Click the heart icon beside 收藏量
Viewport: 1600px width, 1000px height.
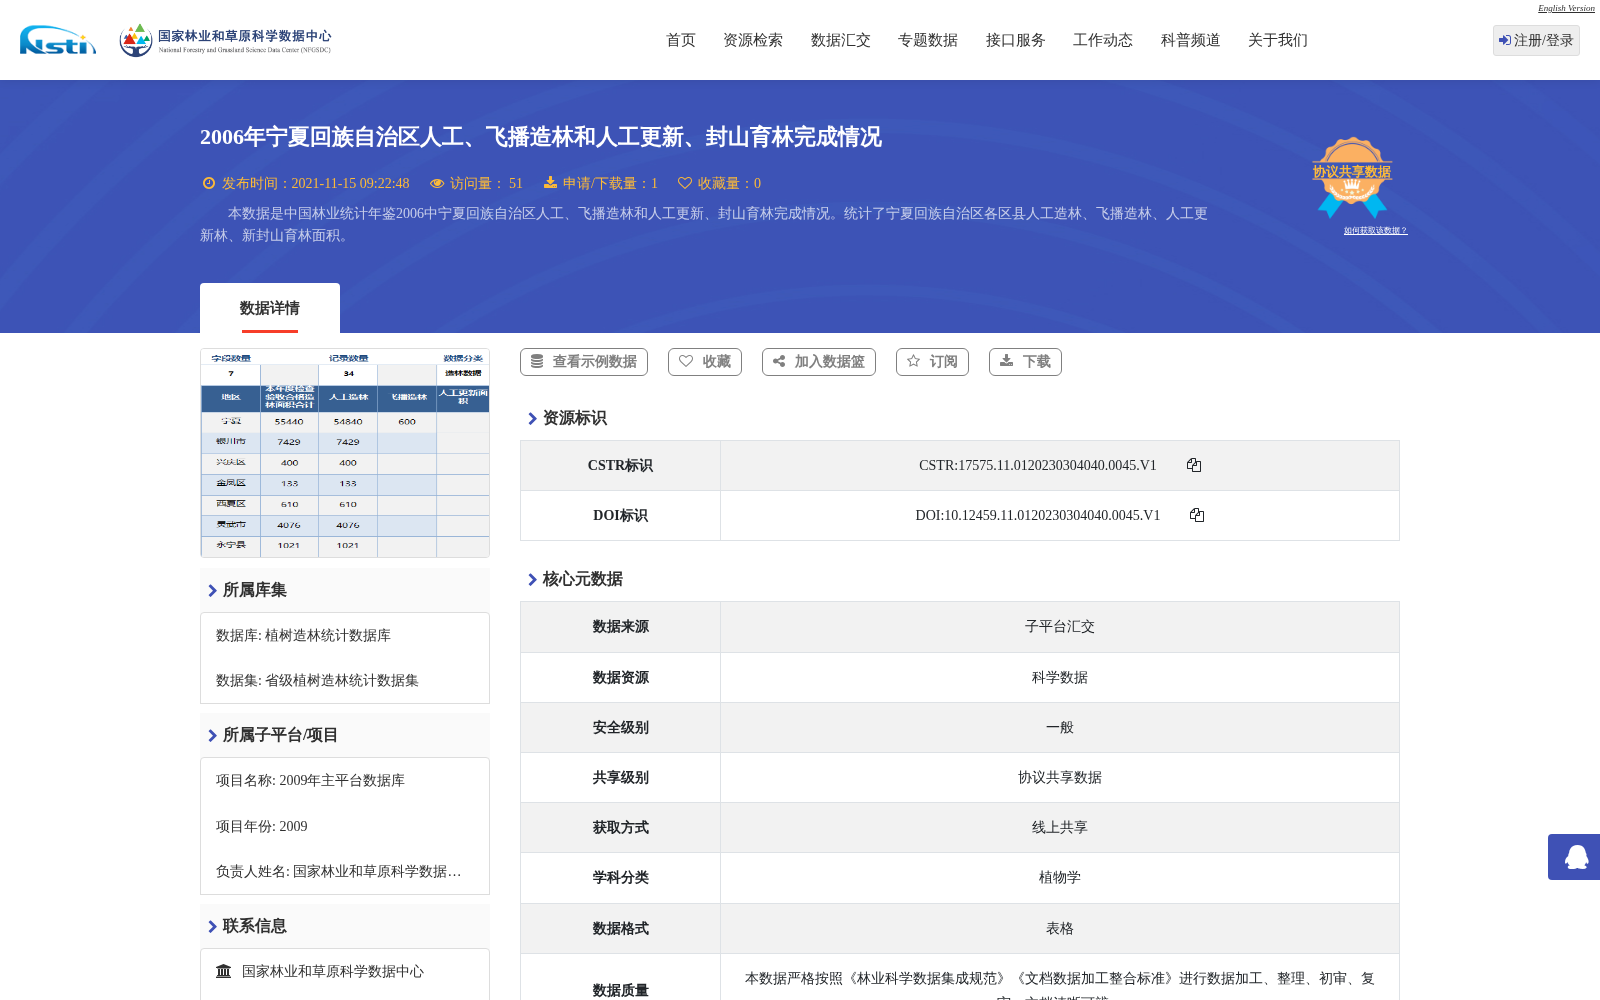coord(685,183)
